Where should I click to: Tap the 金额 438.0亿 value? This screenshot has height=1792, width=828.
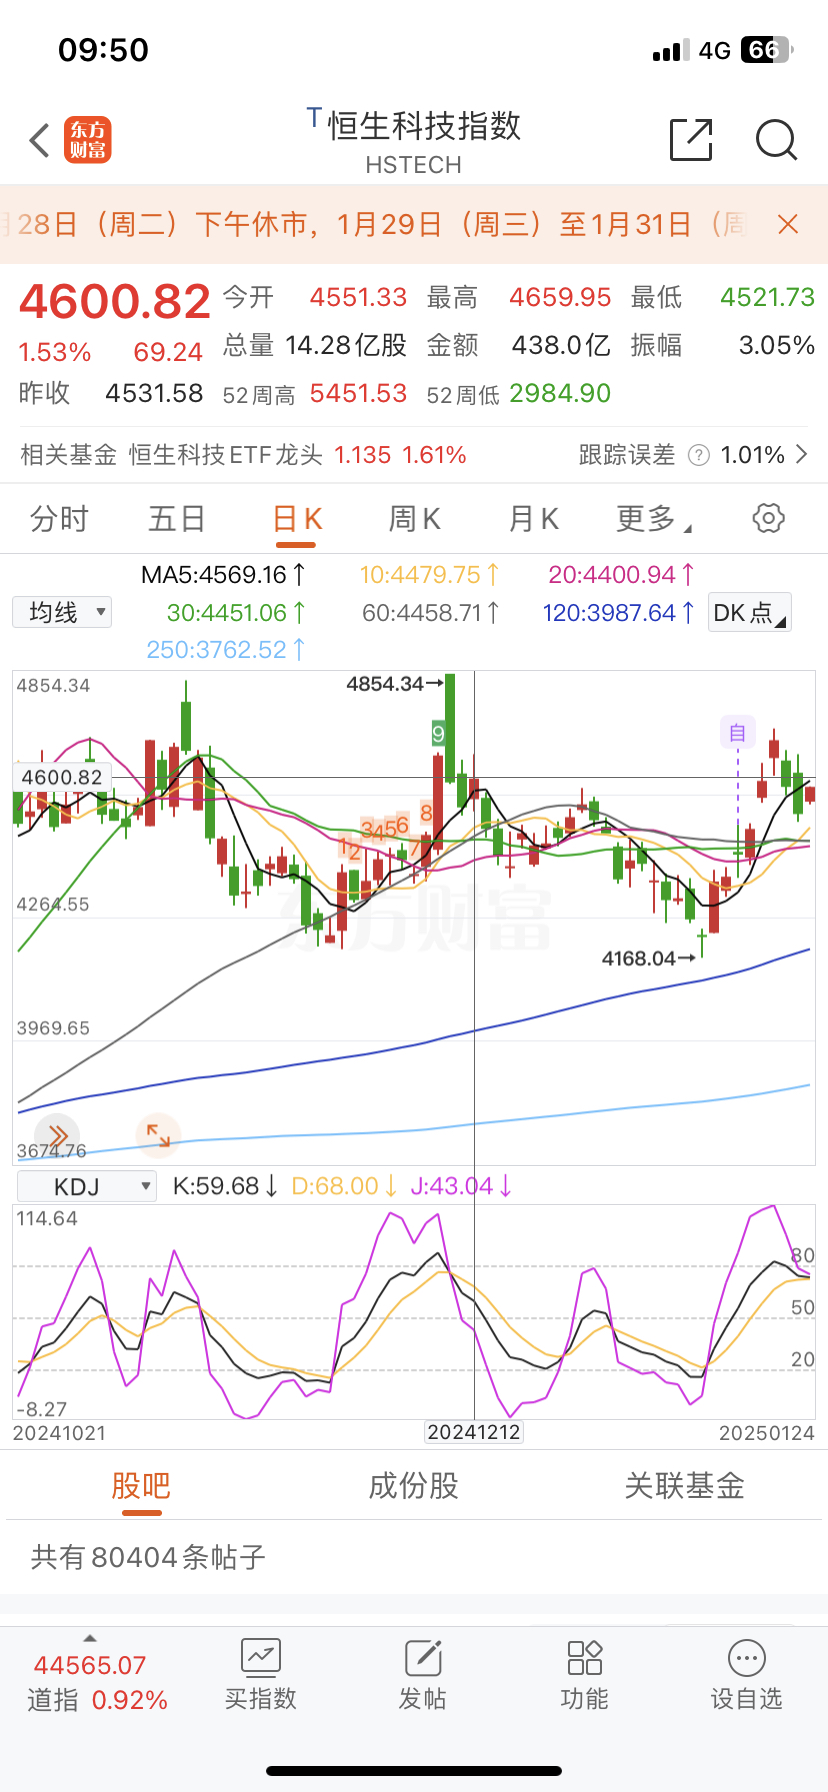tap(561, 346)
